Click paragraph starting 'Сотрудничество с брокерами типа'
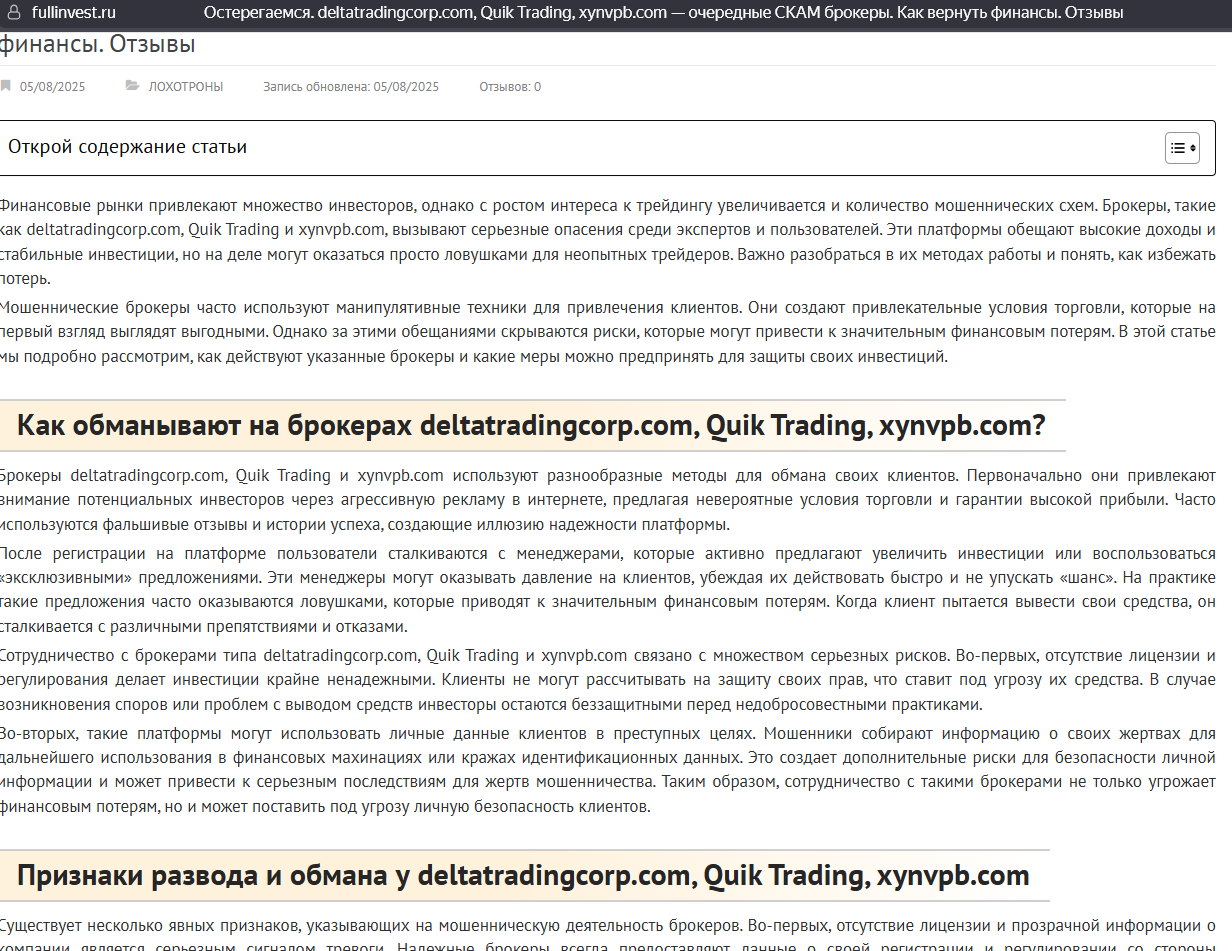 point(608,680)
